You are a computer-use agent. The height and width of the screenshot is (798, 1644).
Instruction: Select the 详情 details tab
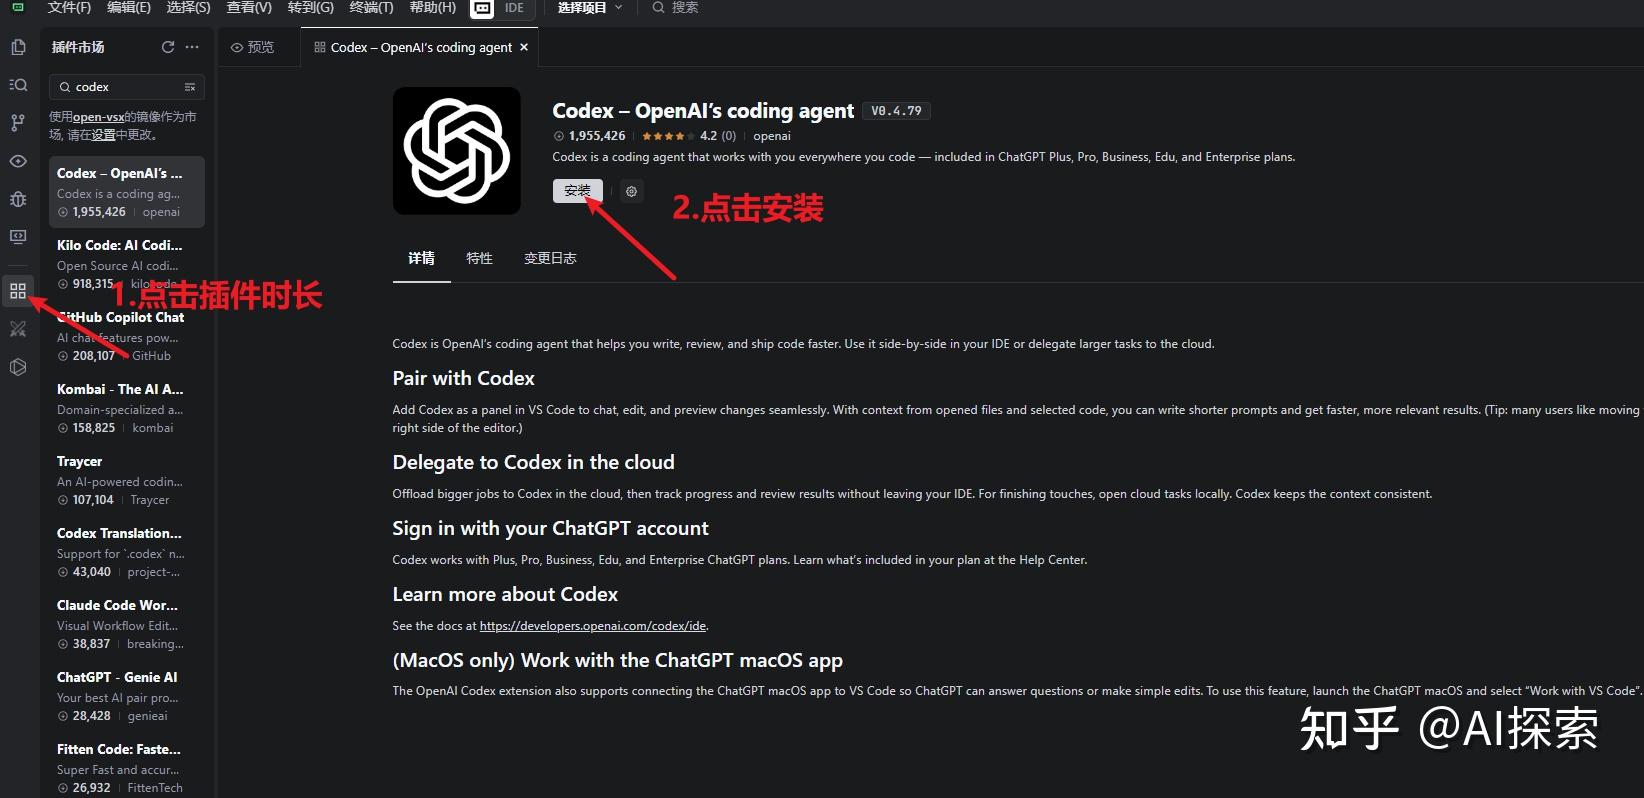click(x=421, y=258)
